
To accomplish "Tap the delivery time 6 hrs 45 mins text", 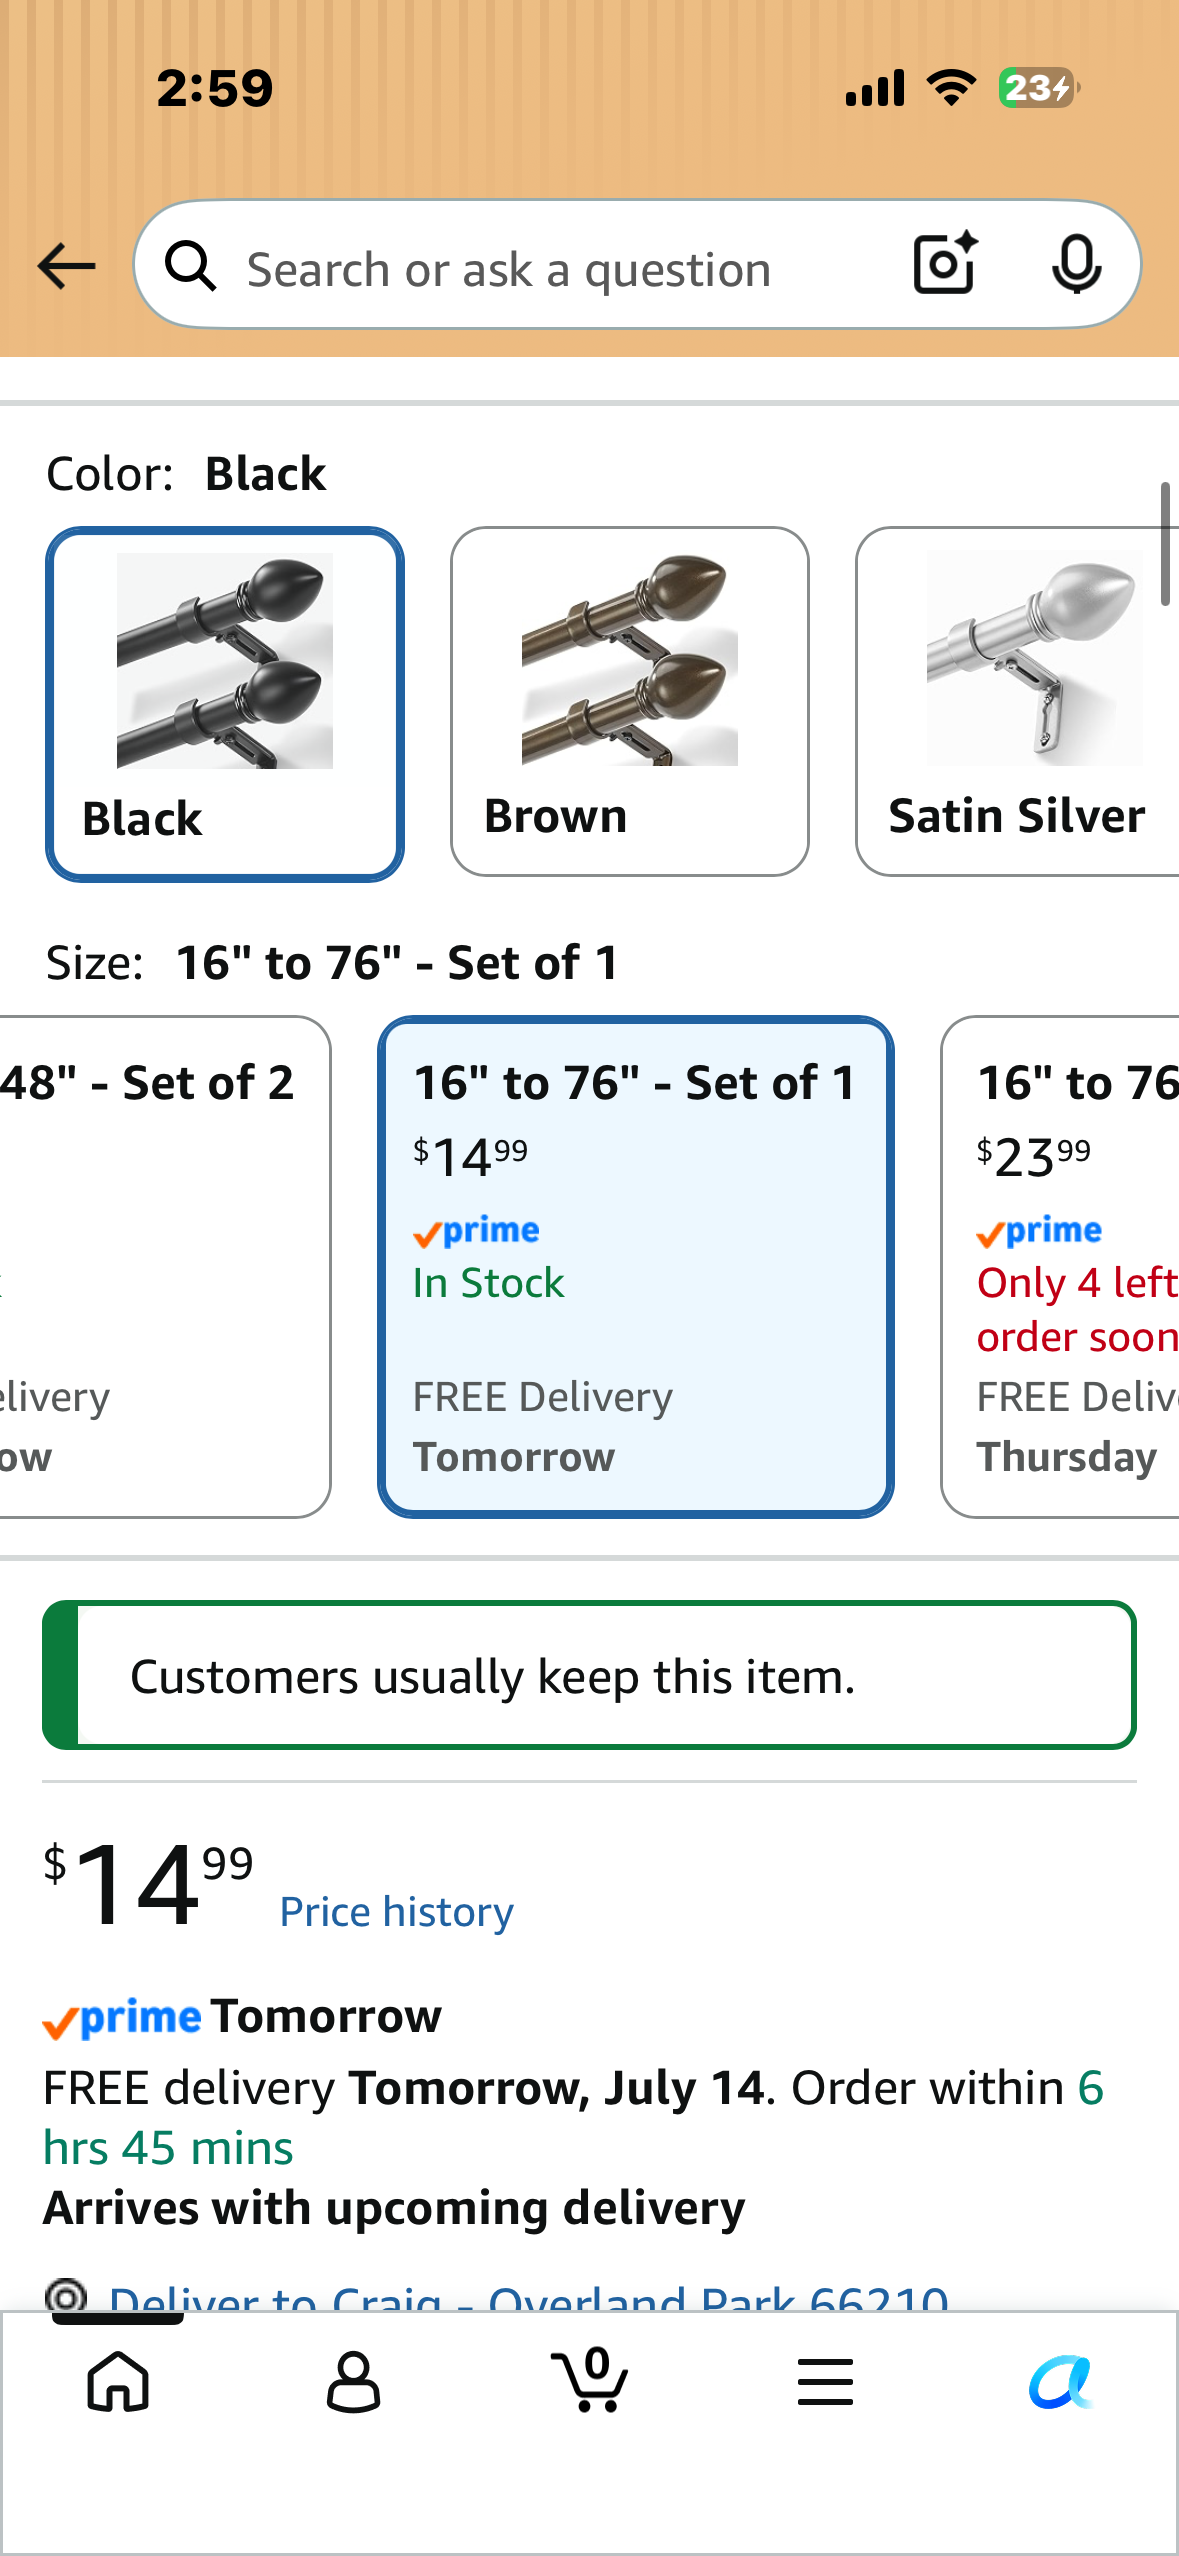I will tap(573, 2118).
